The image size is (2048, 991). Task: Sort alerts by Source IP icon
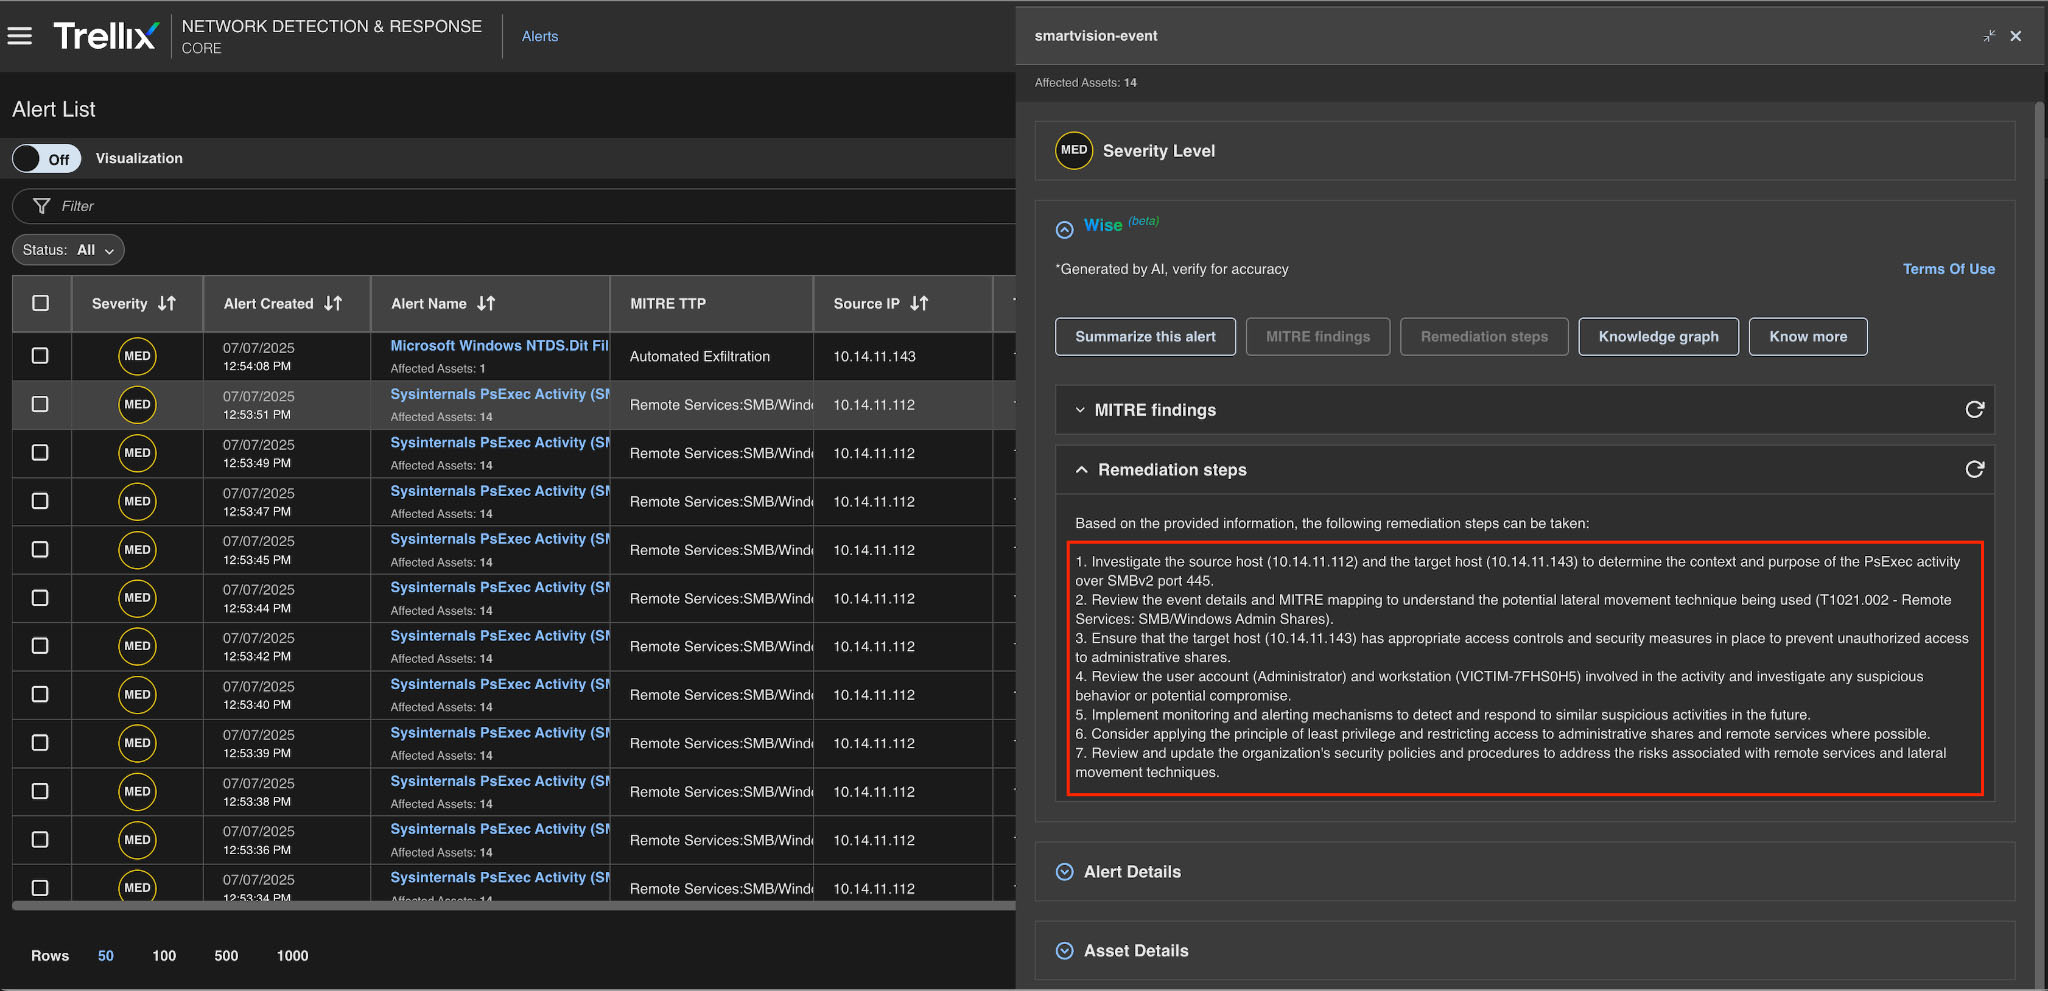(919, 303)
